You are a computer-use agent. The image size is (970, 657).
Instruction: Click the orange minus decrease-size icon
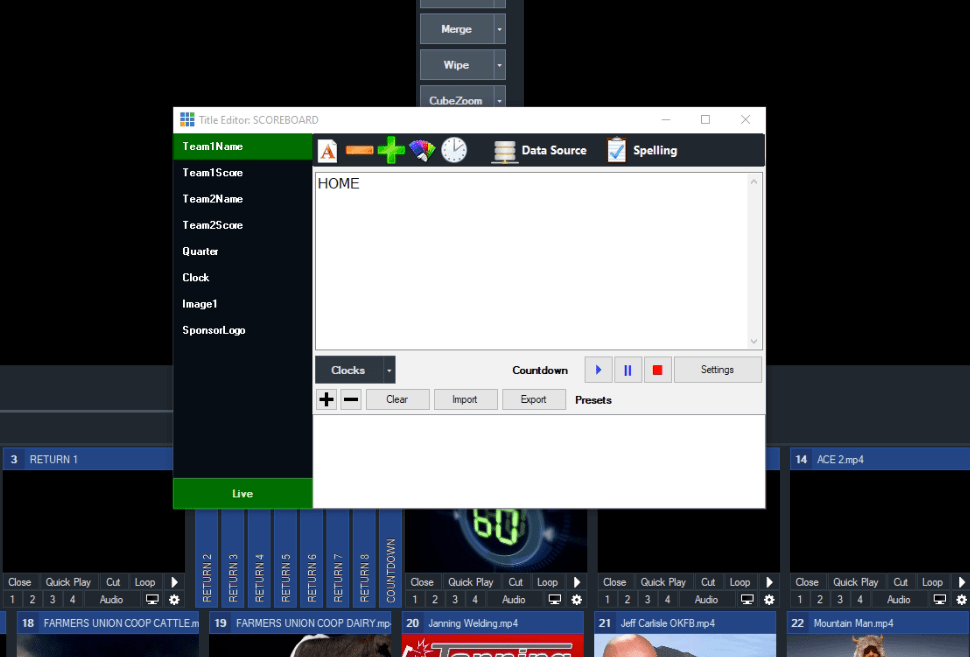[x=359, y=151]
